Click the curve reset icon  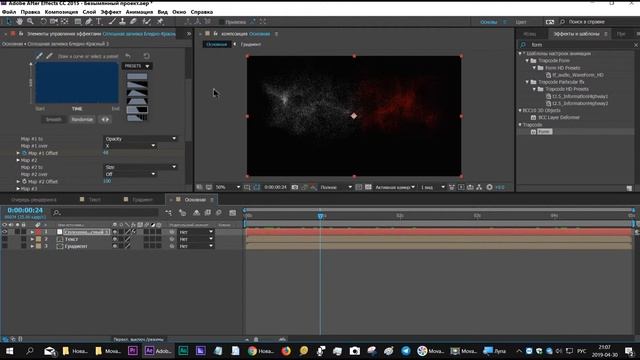coord(146,56)
